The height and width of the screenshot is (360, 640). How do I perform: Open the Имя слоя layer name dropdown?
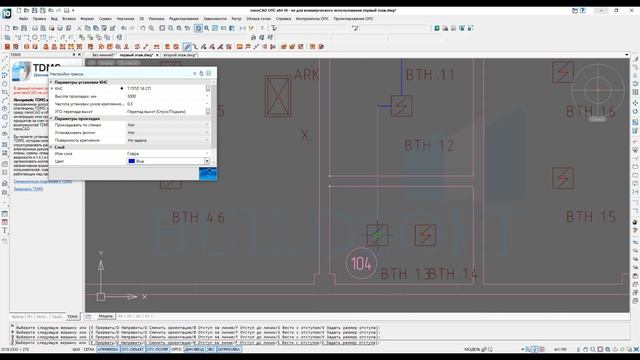click(x=207, y=153)
